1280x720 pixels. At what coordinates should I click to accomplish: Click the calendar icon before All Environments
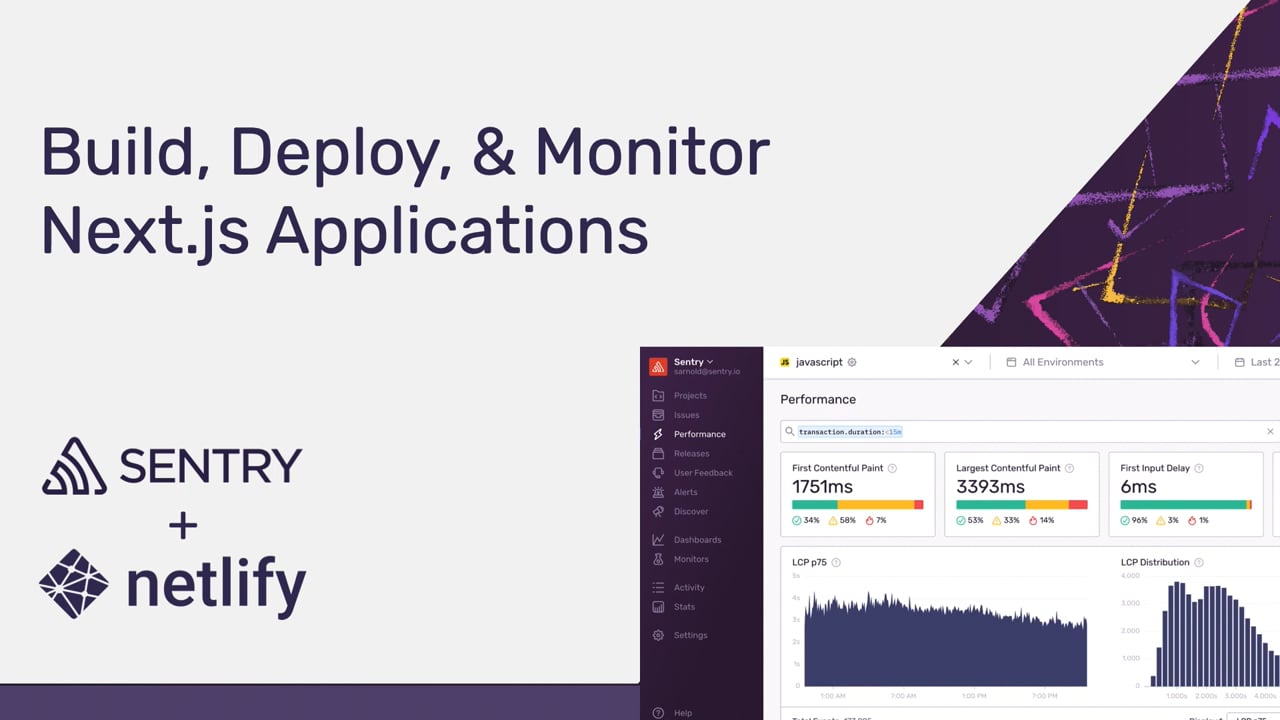(x=1011, y=362)
